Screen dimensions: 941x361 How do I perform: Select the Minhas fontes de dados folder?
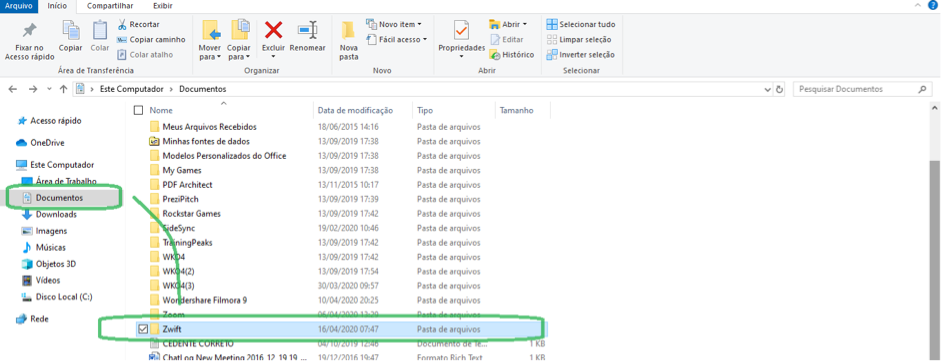coord(206,142)
